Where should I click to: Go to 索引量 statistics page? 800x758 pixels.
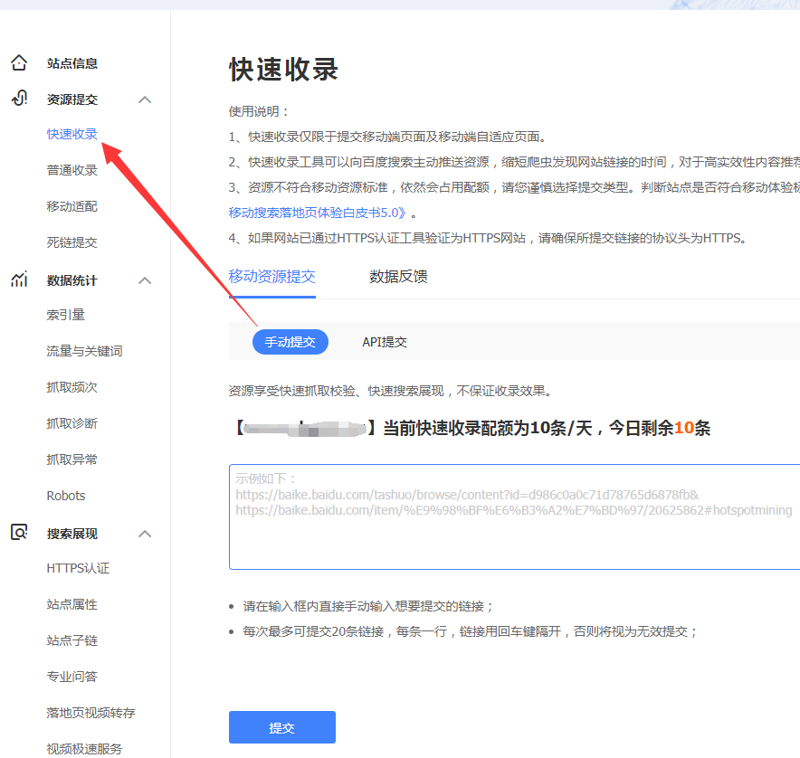[x=66, y=315]
